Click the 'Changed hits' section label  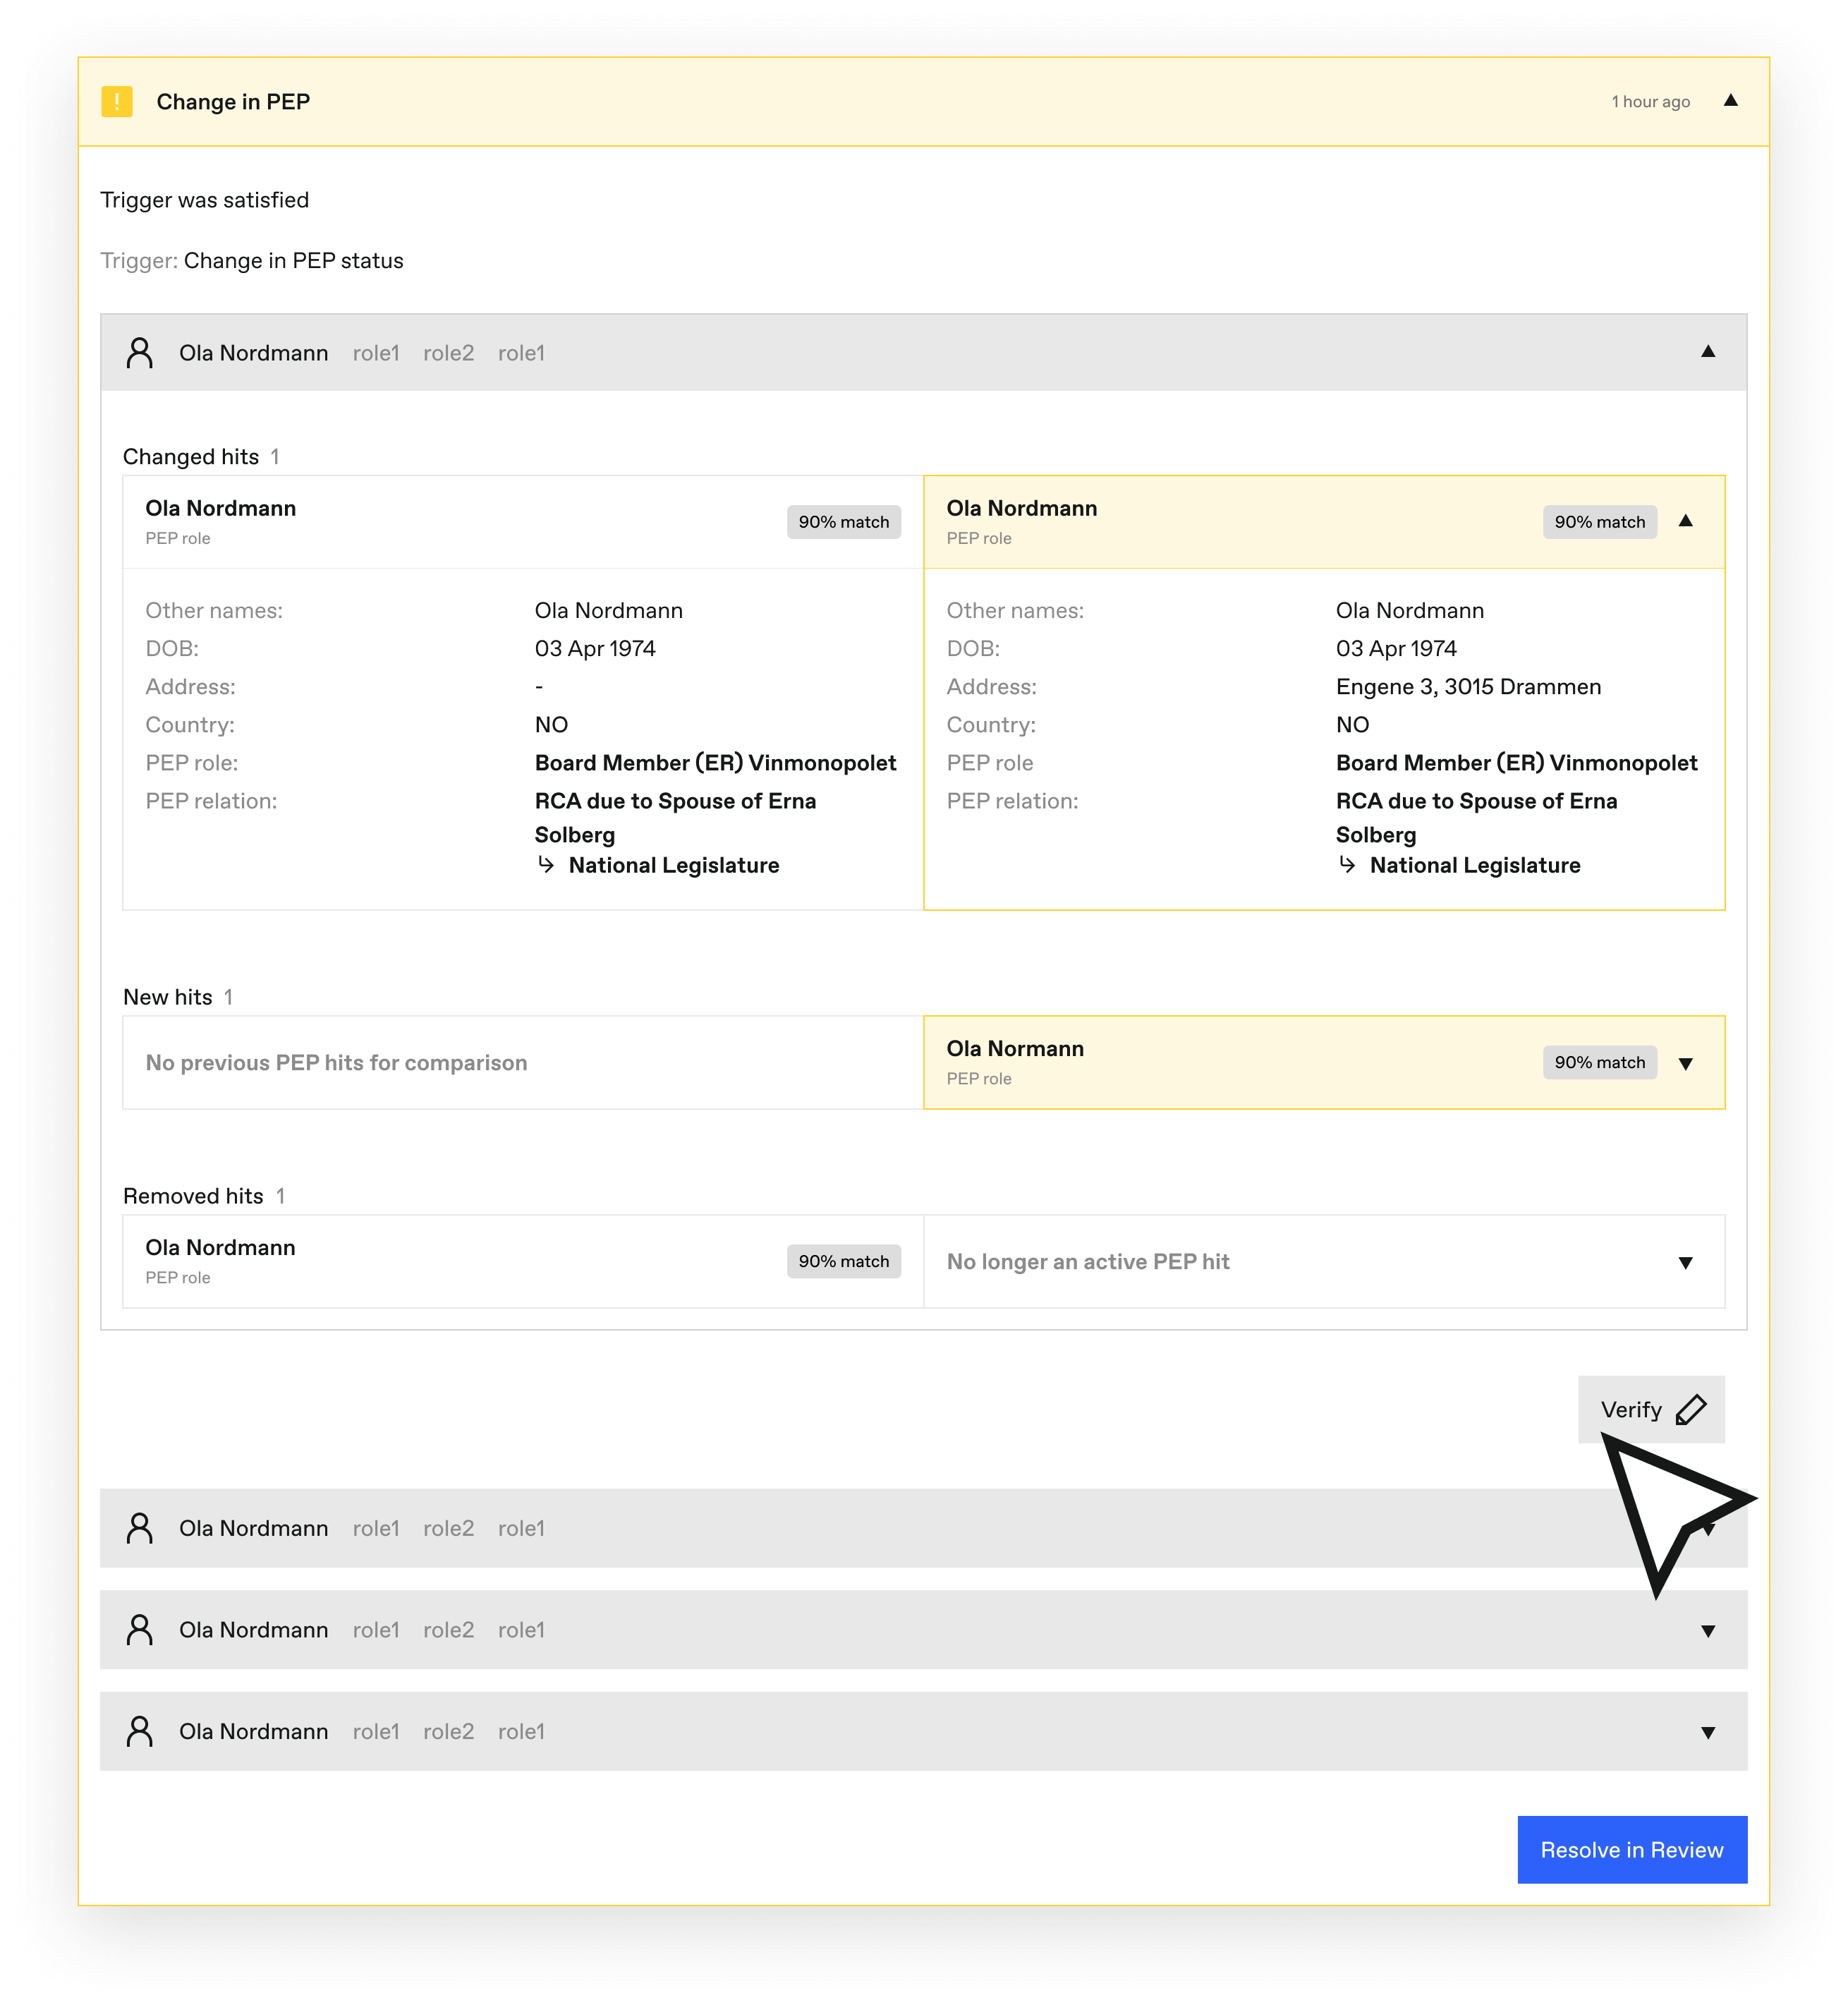190,456
